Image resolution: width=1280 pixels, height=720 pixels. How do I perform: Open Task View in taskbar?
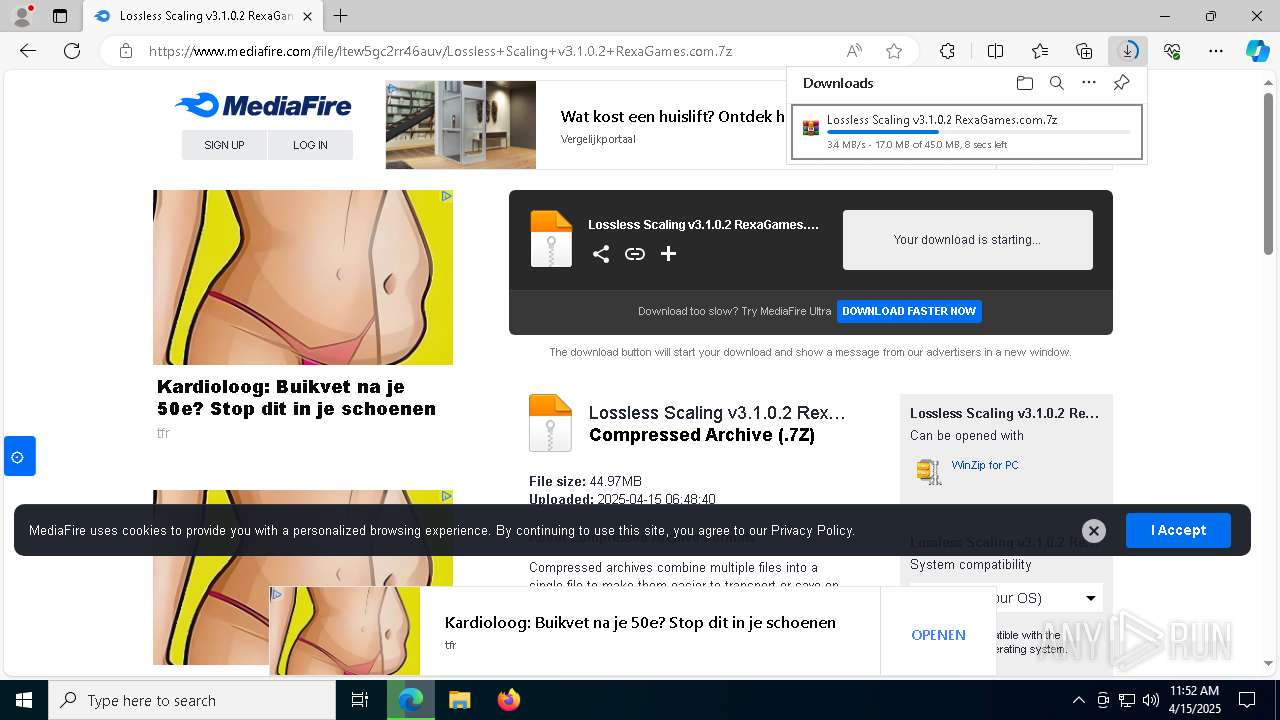click(360, 700)
